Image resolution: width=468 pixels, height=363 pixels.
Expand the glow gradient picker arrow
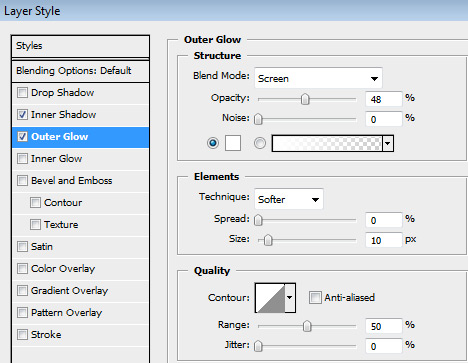(x=388, y=143)
